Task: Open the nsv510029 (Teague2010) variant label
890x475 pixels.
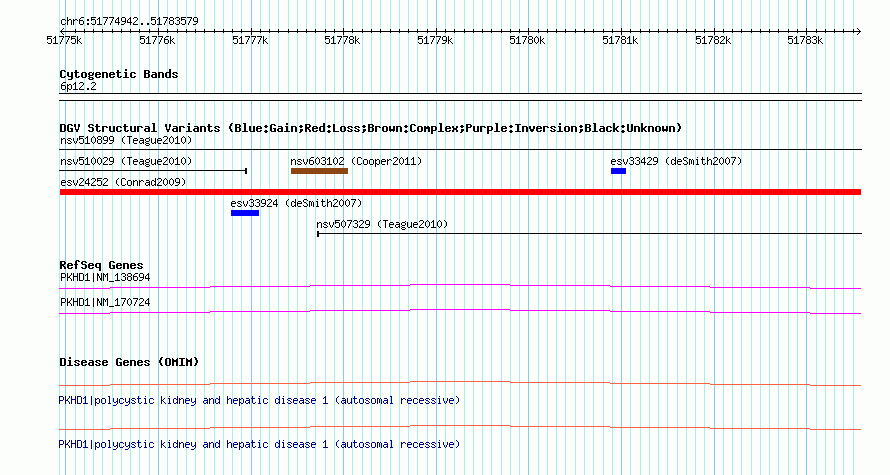Action: (x=126, y=161)
